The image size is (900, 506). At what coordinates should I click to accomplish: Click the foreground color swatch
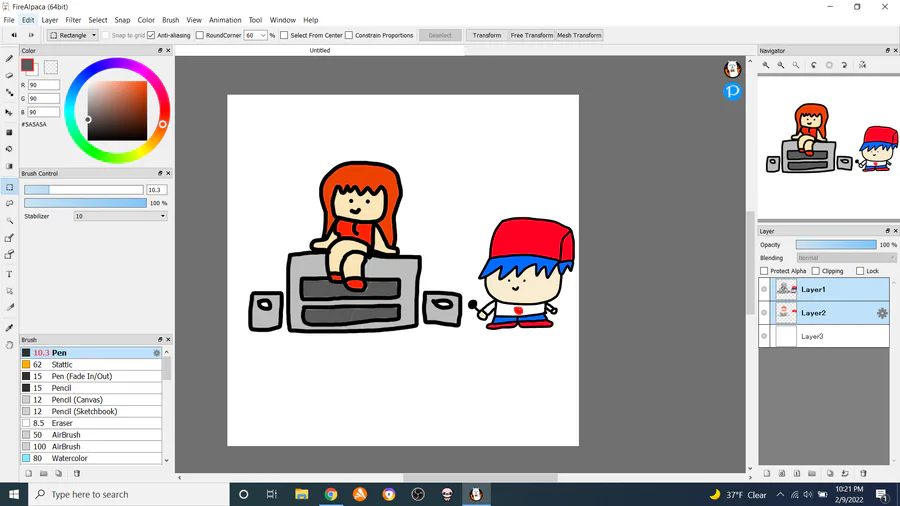[27, 65]
